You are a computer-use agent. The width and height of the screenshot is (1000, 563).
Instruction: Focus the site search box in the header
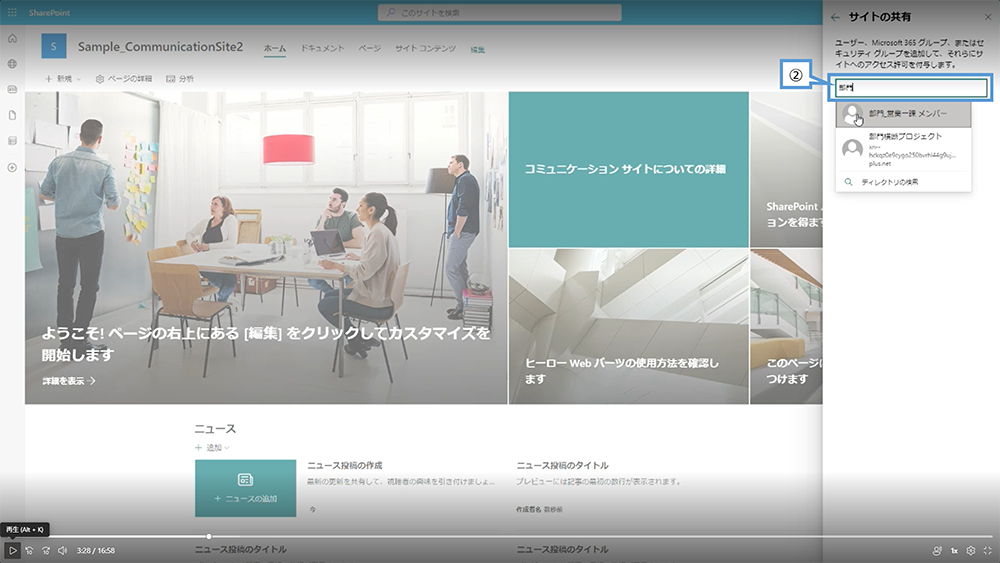(x=499, y=13)
